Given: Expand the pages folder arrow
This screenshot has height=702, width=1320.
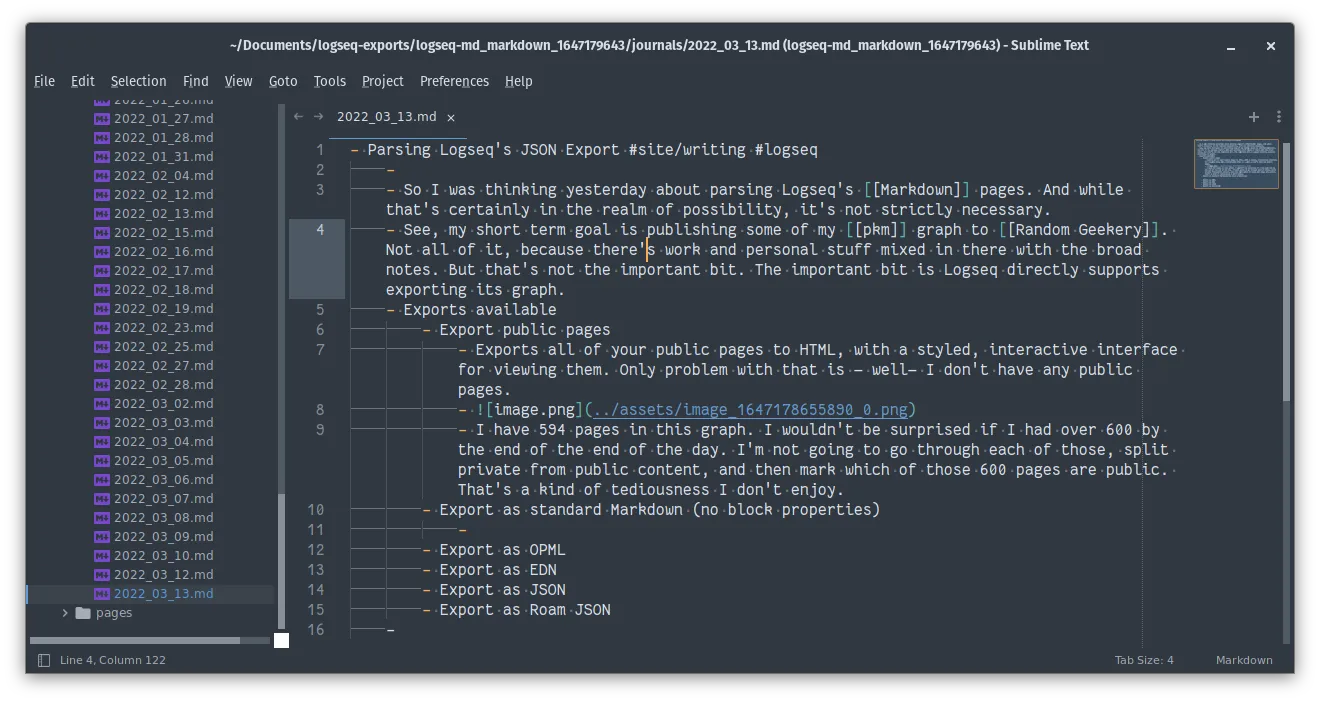Looking at the screenshot, I should pos(65,613).
